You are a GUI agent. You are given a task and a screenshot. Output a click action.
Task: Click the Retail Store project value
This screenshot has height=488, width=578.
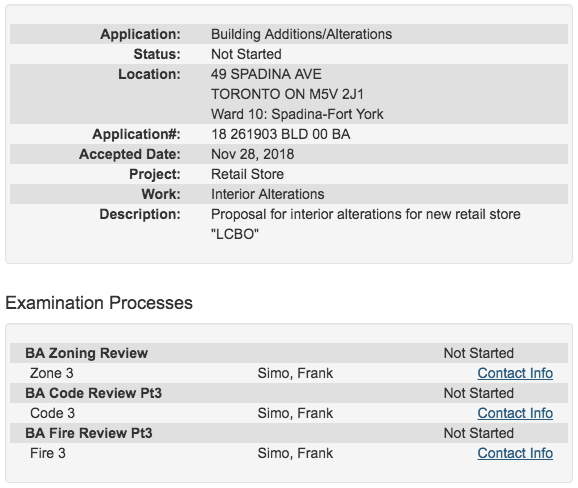[x=247, y=174]
